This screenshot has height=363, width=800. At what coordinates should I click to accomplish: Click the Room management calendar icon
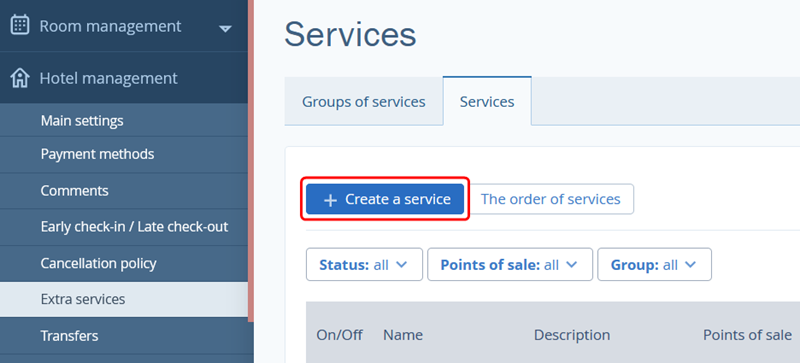(20, 25)
